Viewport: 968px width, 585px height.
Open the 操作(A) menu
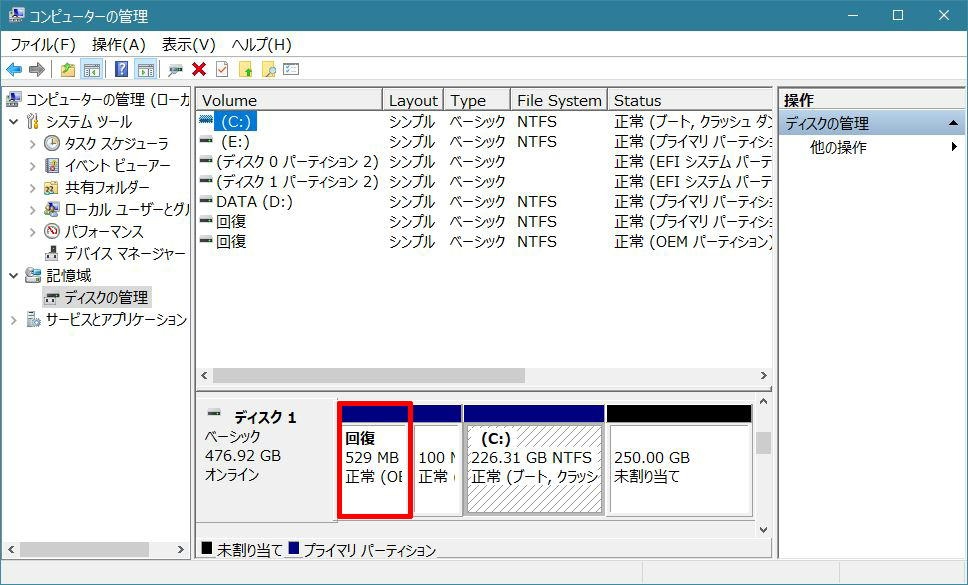[119, 44]
